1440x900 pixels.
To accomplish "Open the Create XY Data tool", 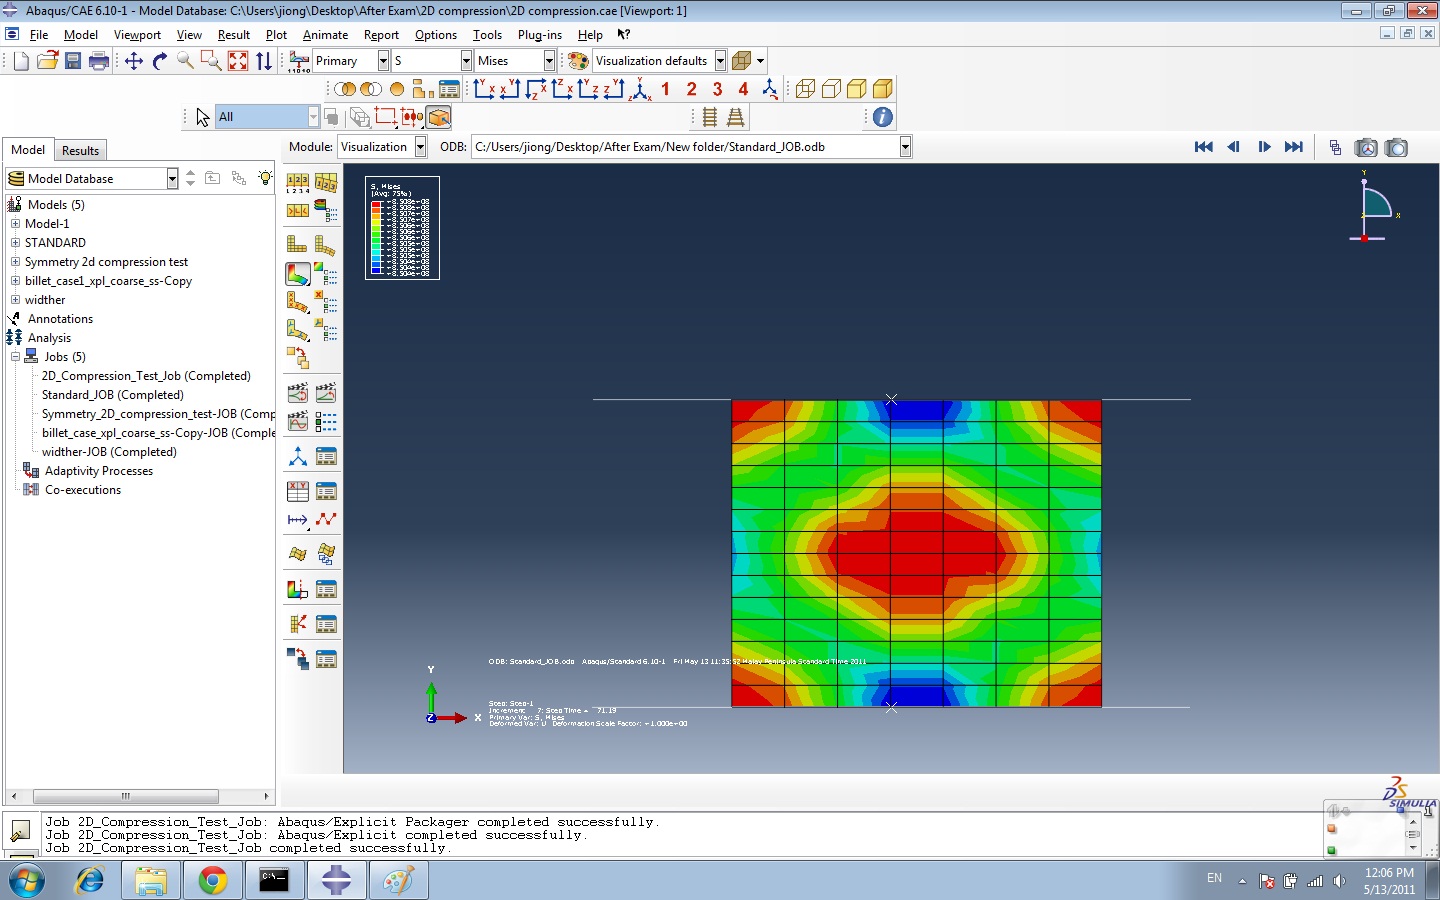I will [x=298, y=491].
